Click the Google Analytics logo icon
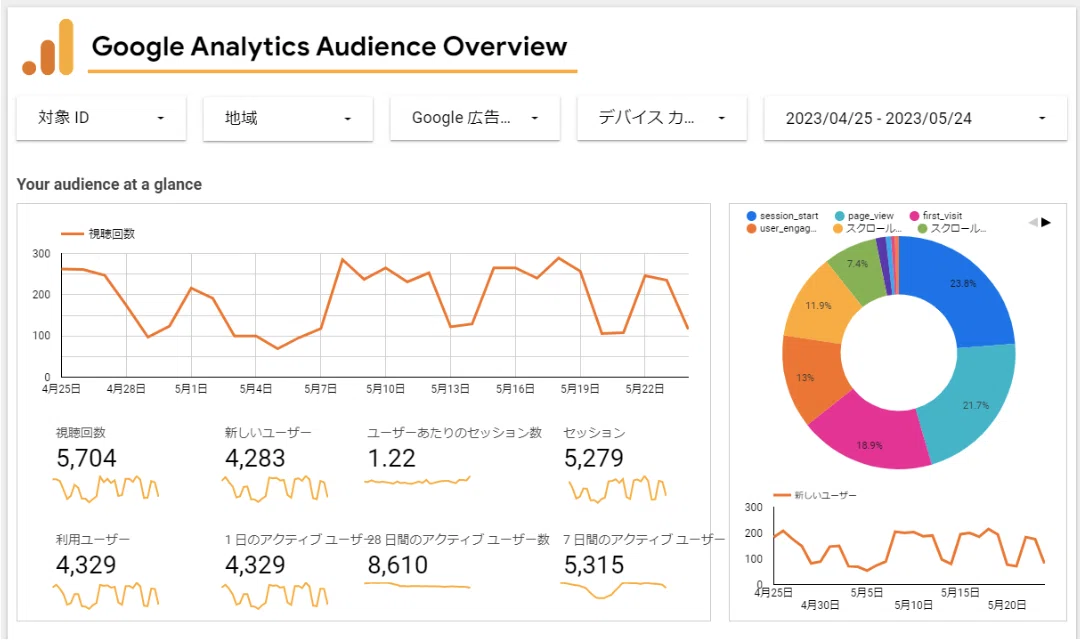The image size is (1080, 640). [x=48, y=47]
